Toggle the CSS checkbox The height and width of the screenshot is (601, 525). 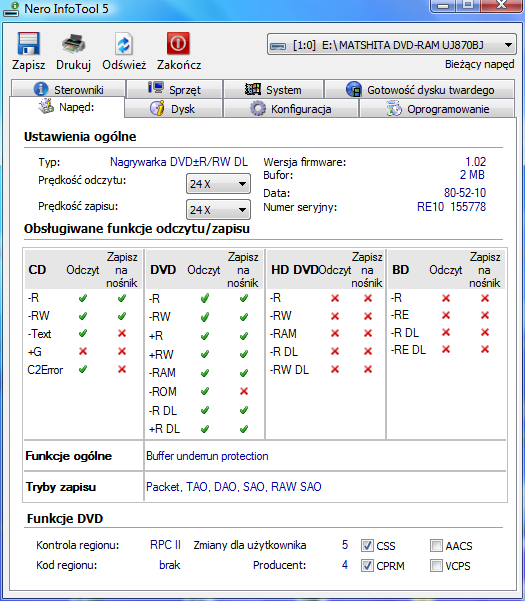click(x=367, y=545)
